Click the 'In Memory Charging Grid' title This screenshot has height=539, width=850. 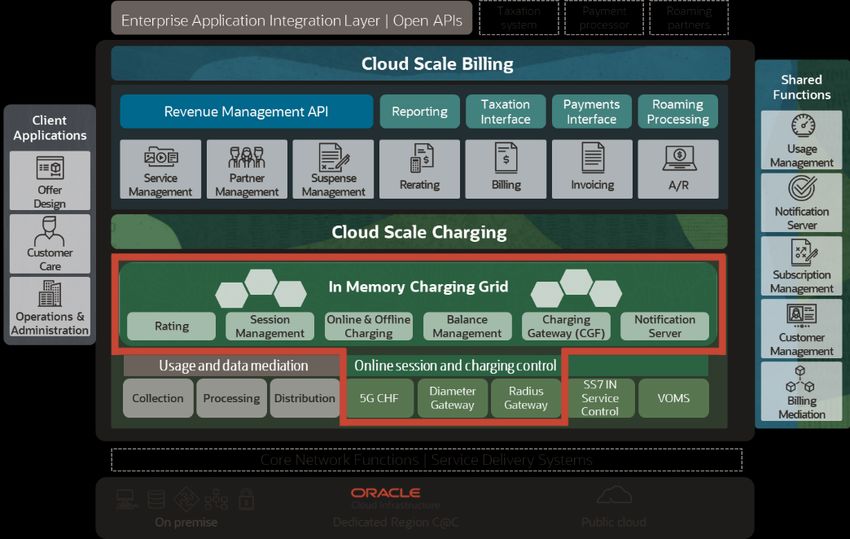coord(418,286)
